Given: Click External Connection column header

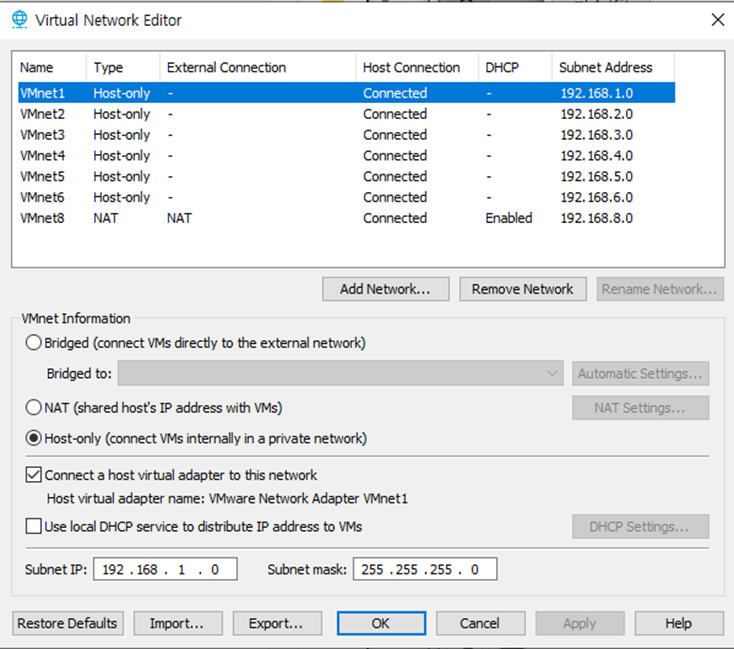Looking at the screenshot, I should (x=258, y=67).
